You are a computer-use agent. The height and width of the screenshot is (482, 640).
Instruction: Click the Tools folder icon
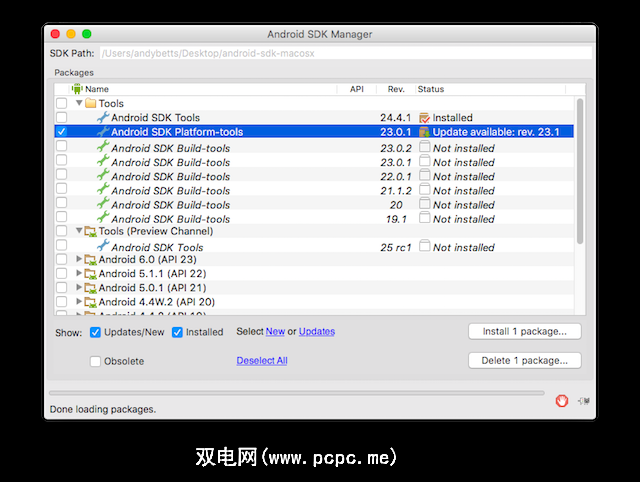click(x=90, y=103)
